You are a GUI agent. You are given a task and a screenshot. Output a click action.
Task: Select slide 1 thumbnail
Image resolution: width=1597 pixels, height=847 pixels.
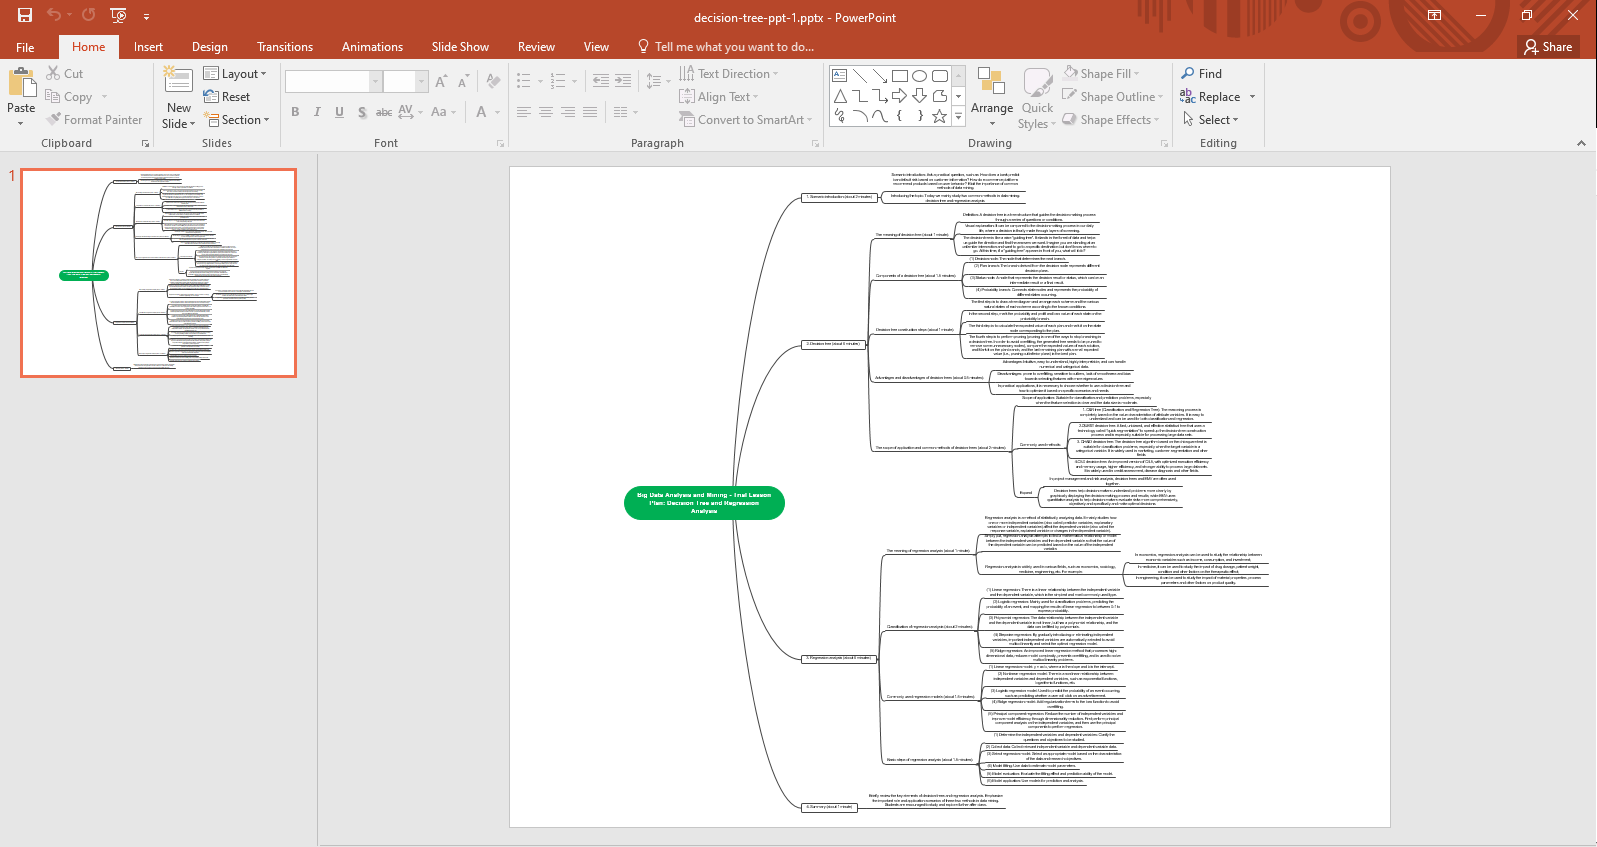click(x=159, y=273)
